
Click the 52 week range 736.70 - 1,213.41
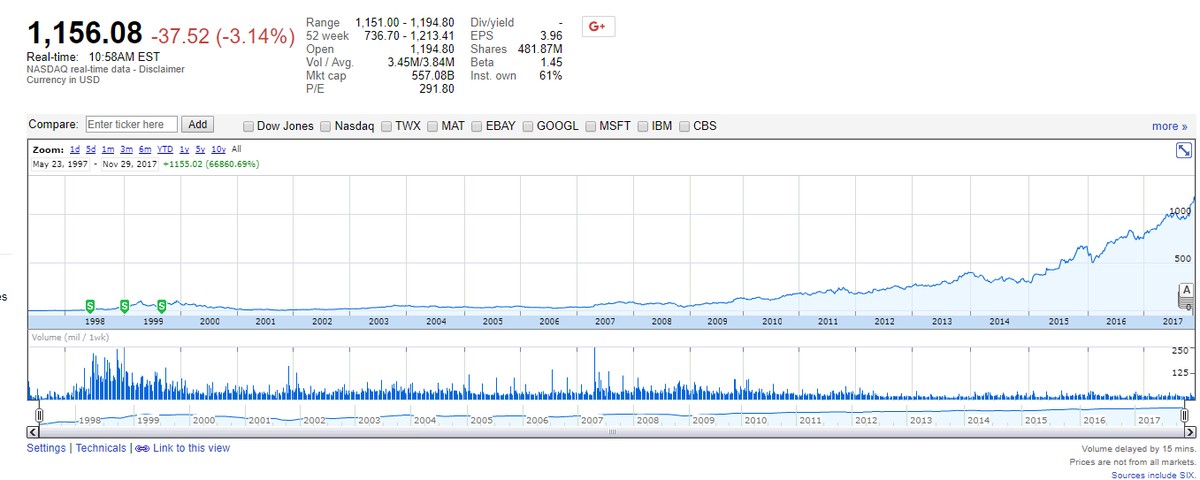(408, 35)
